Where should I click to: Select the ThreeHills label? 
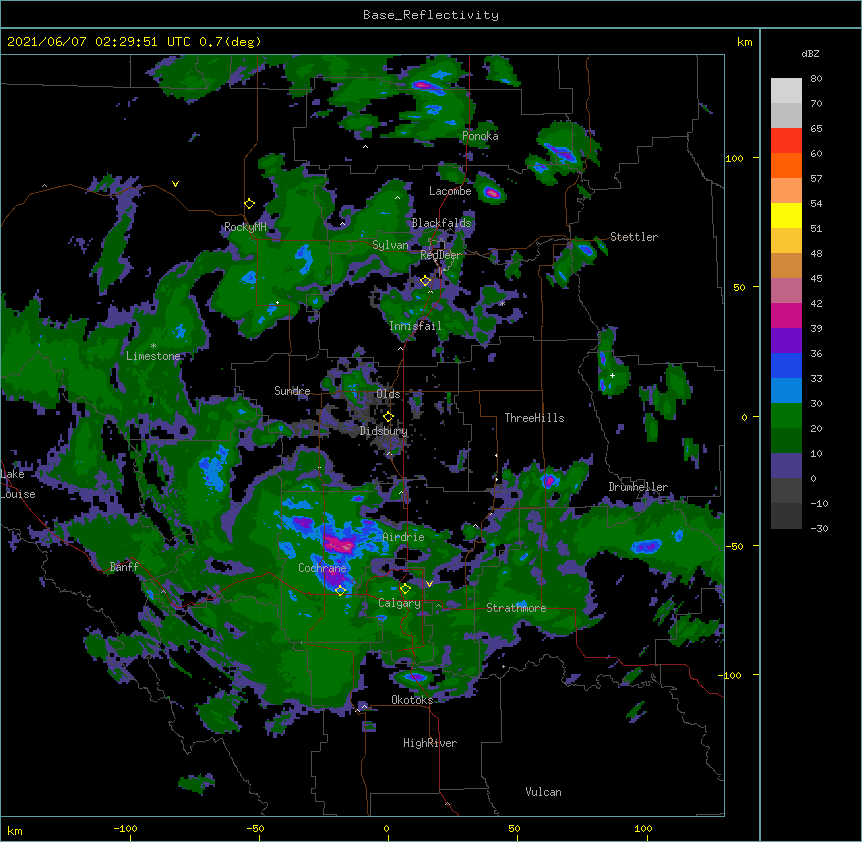(x=534, y=418)
